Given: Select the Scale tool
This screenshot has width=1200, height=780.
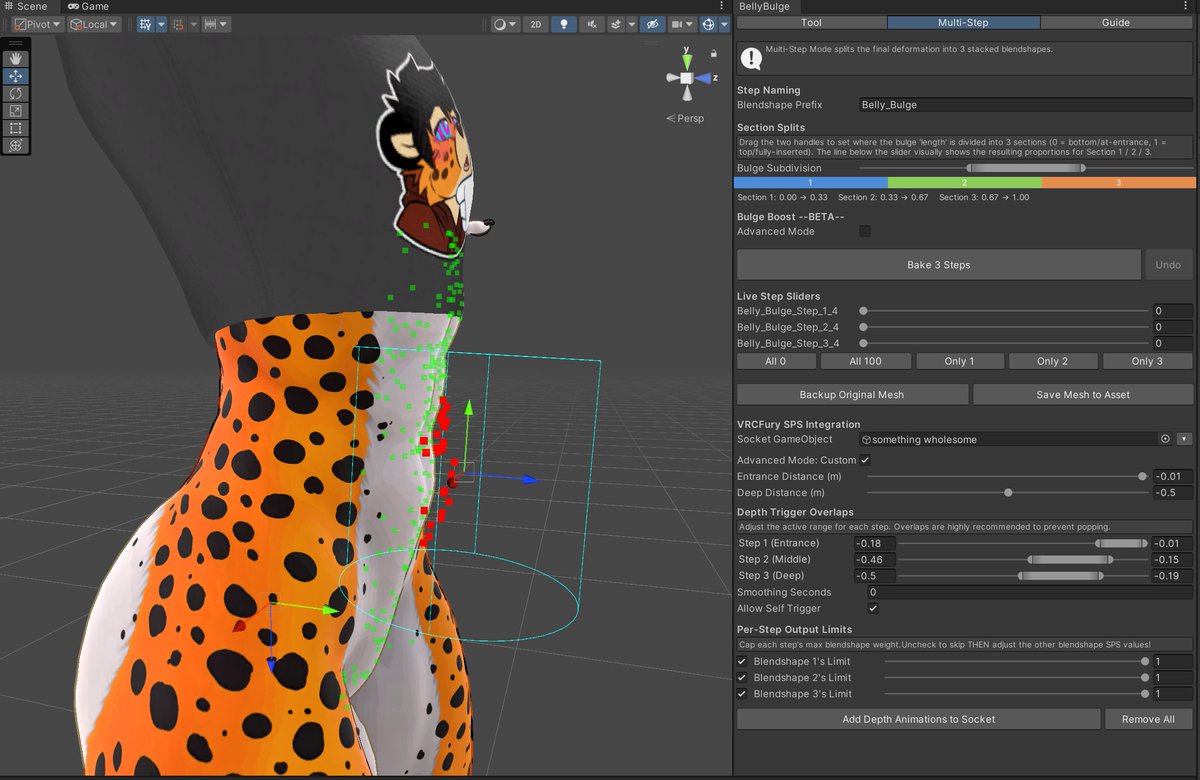Looking at the screenshot, I should 16,110.
